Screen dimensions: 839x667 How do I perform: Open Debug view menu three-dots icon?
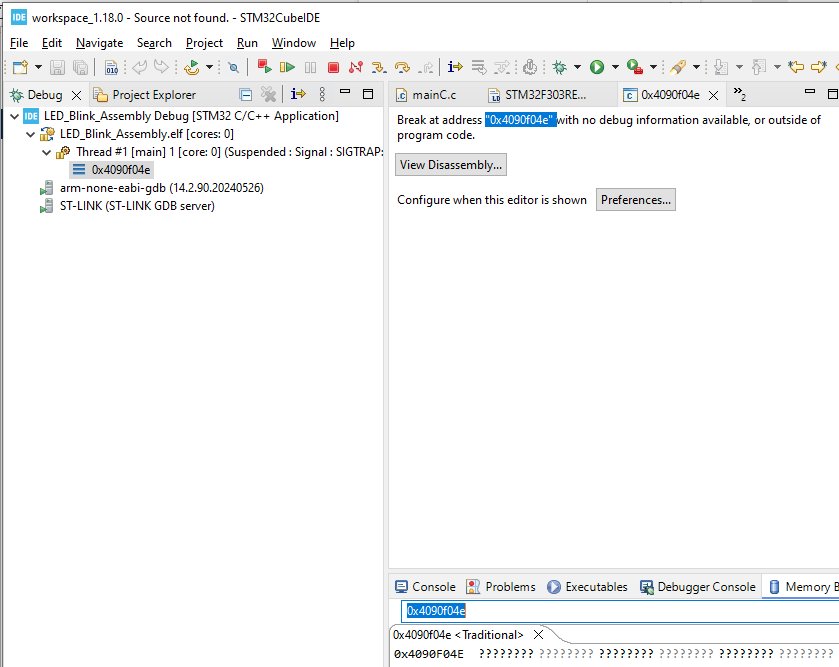tap(322, 94)
